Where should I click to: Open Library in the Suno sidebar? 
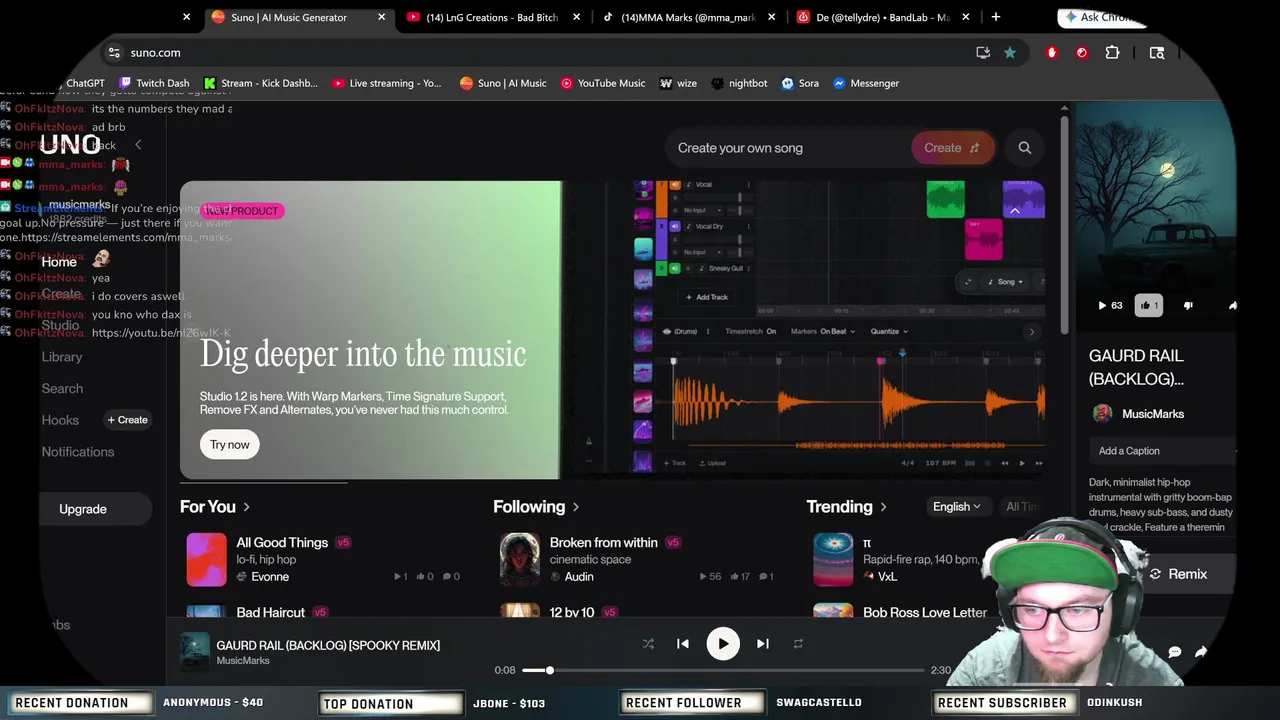(62, 357)
